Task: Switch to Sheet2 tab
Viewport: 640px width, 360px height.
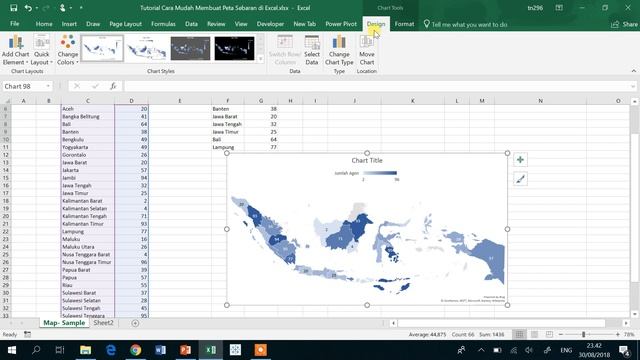Action: [103, 323]
